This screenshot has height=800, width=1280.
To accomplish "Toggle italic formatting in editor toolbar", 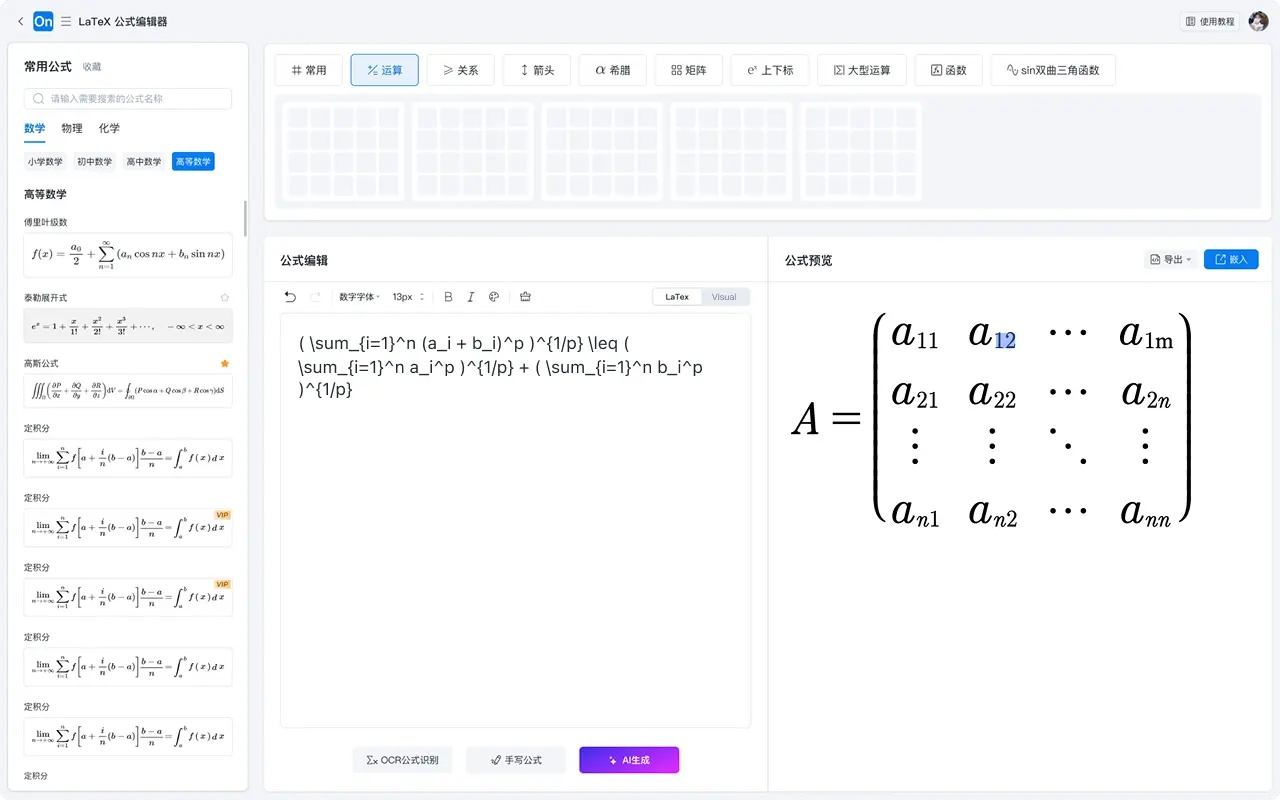I will point(471,297).
